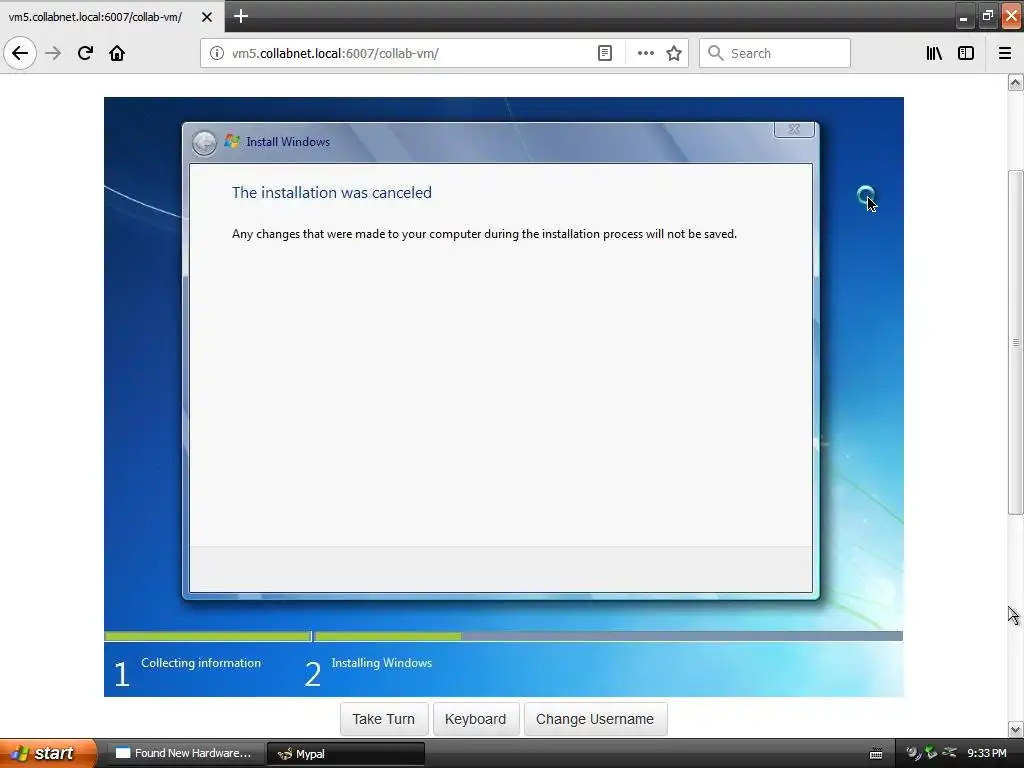The width and height of the screenshot is (1024, 768).
Task: Open the Windows start menu
Action: [x=47, y=753]
